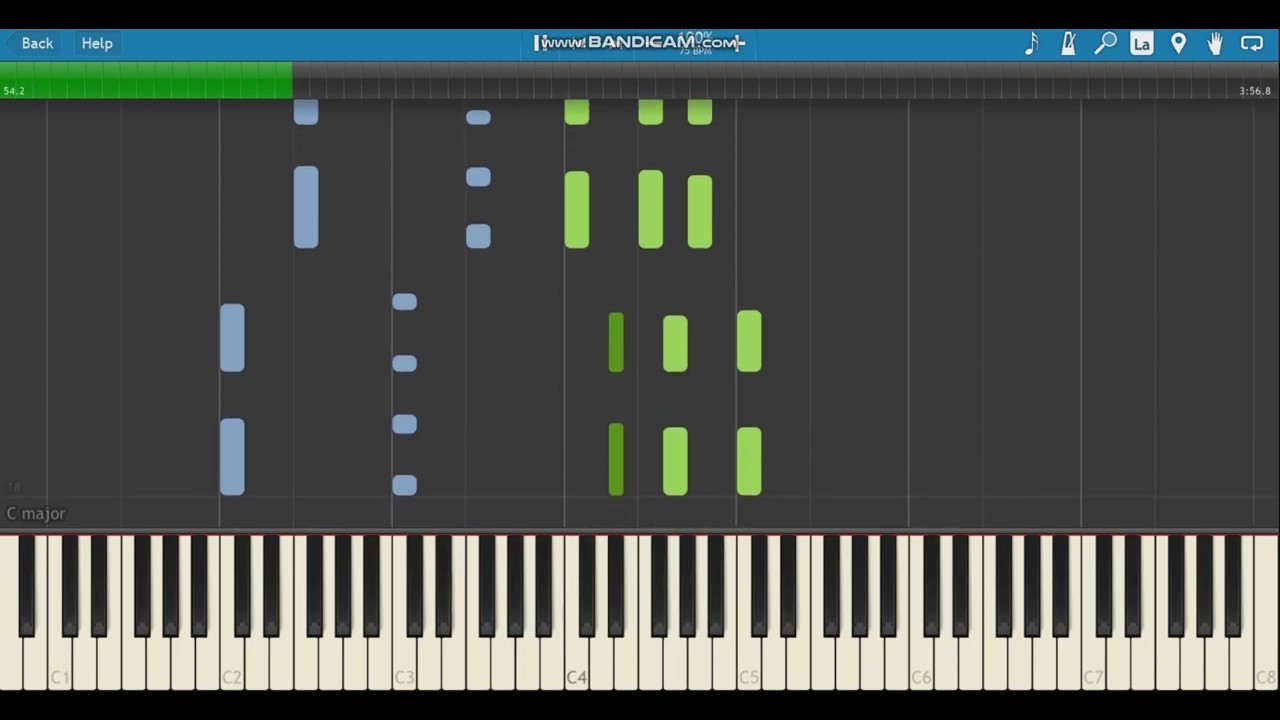This screenshot has width=1280, height=720.
Task: Play the C3 piano key
Action: 404,665
